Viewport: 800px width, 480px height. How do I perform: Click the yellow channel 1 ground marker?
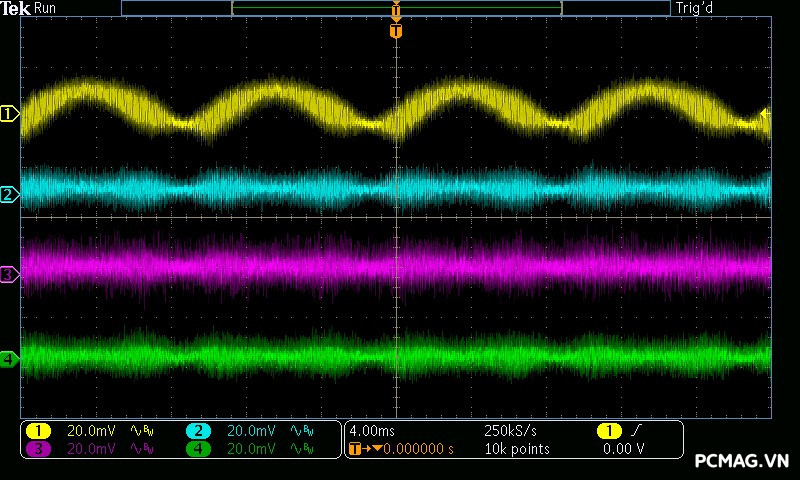[x=9, y=115]
